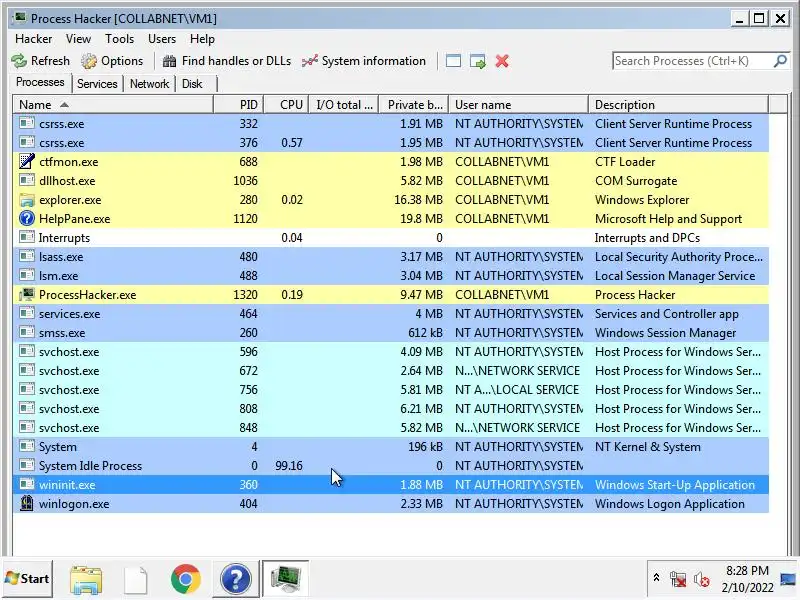
Task: Open the Hacker menu
Action: click(34, 39)
